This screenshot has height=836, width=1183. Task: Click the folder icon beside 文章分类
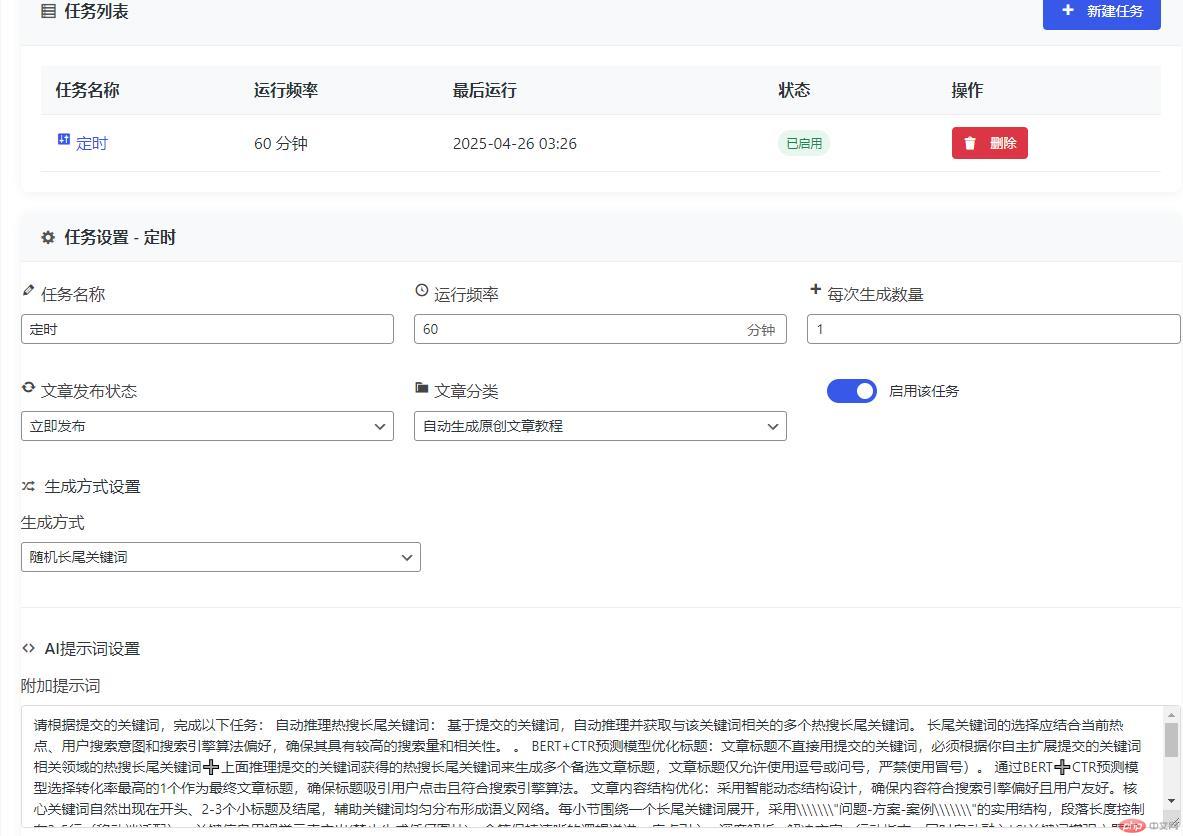click(x=421, y=387)
